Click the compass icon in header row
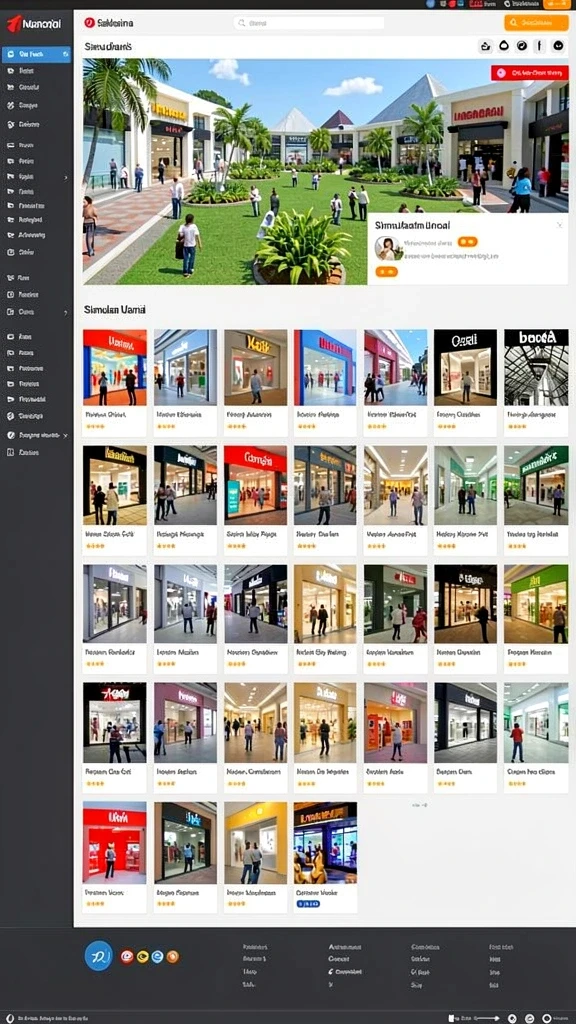Image resolution: width=576 pixels, height=1024 pixels. [521, 46]
